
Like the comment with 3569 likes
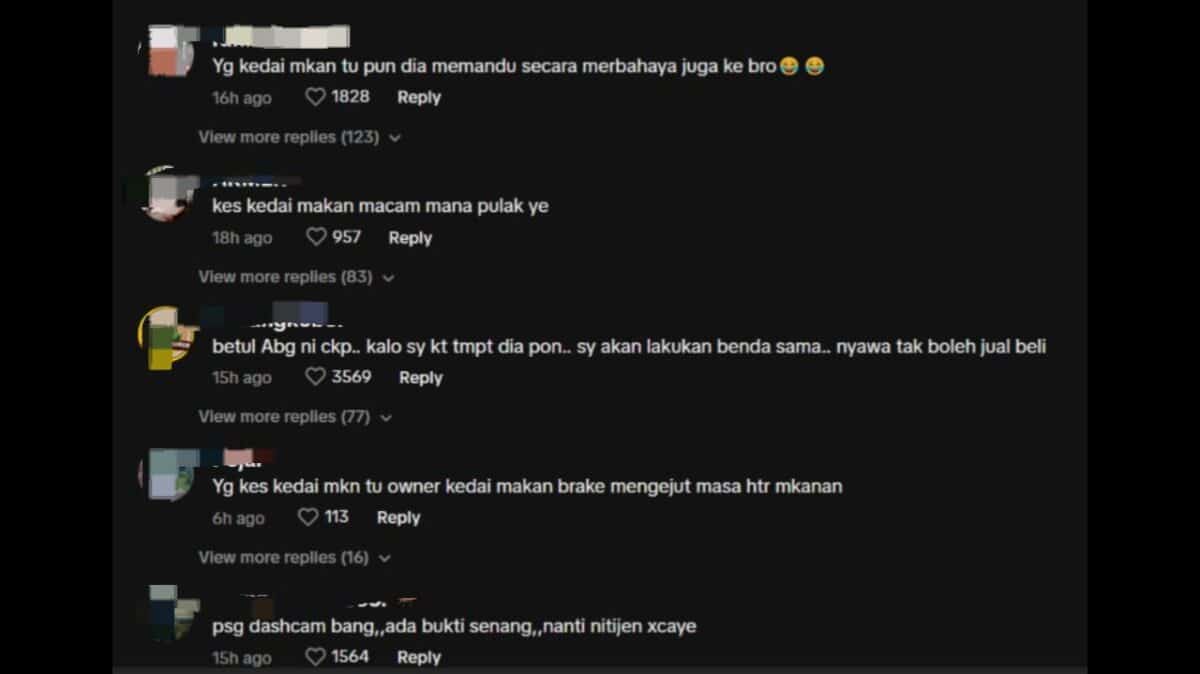point(316,377)
